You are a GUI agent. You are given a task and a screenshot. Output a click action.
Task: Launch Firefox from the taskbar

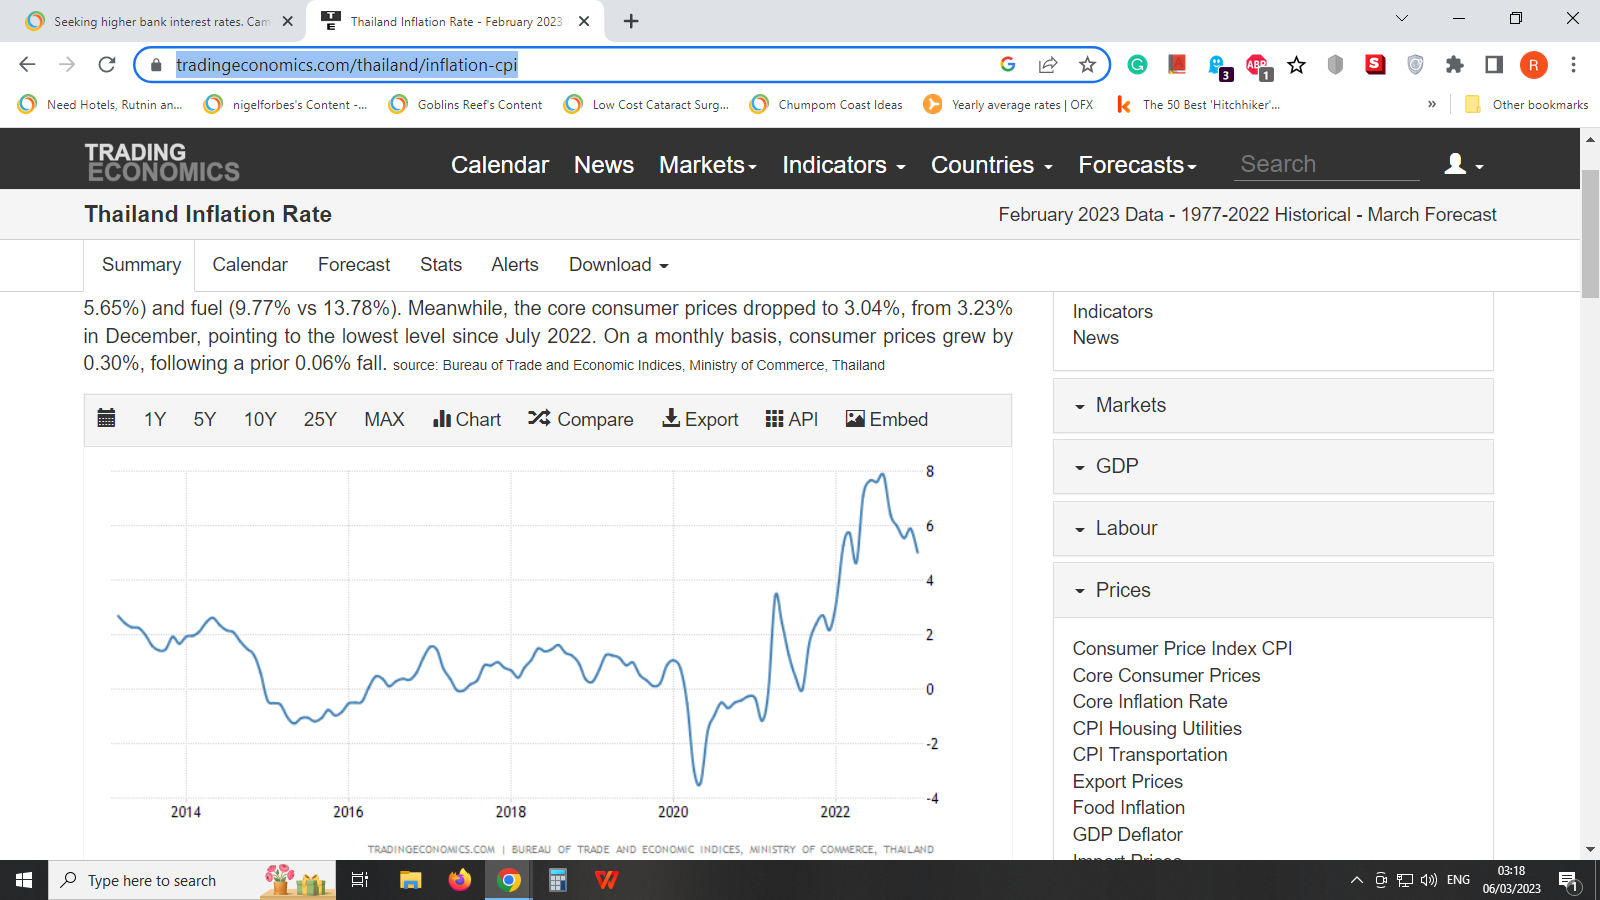click(460, 880)
